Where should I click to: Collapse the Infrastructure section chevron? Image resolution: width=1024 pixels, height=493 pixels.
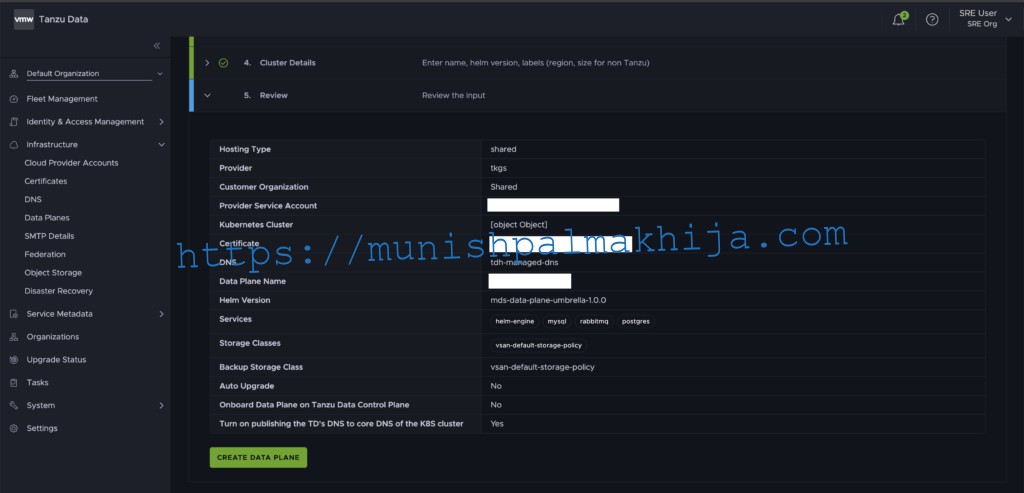pos(161,145)
